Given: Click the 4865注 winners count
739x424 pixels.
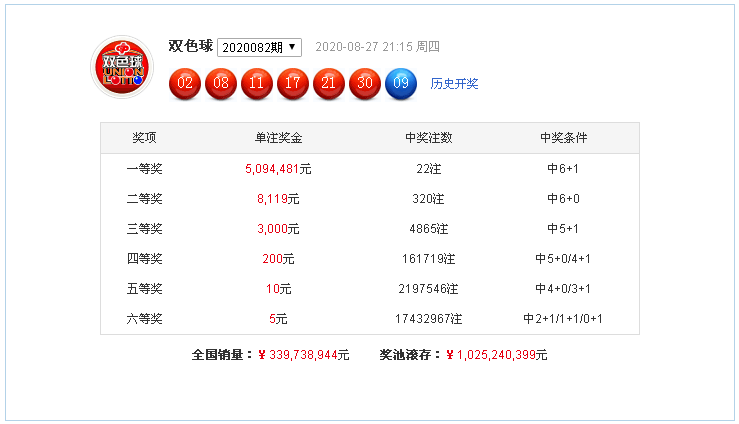Looking at the screenshot, I should coord(428,229).
